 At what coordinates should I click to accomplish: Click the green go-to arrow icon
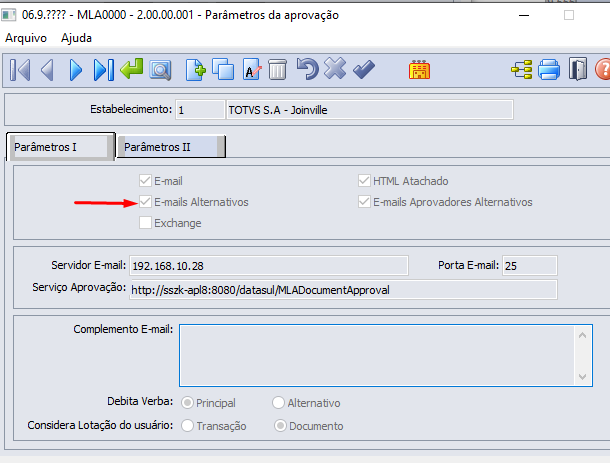tap(132, 69)
